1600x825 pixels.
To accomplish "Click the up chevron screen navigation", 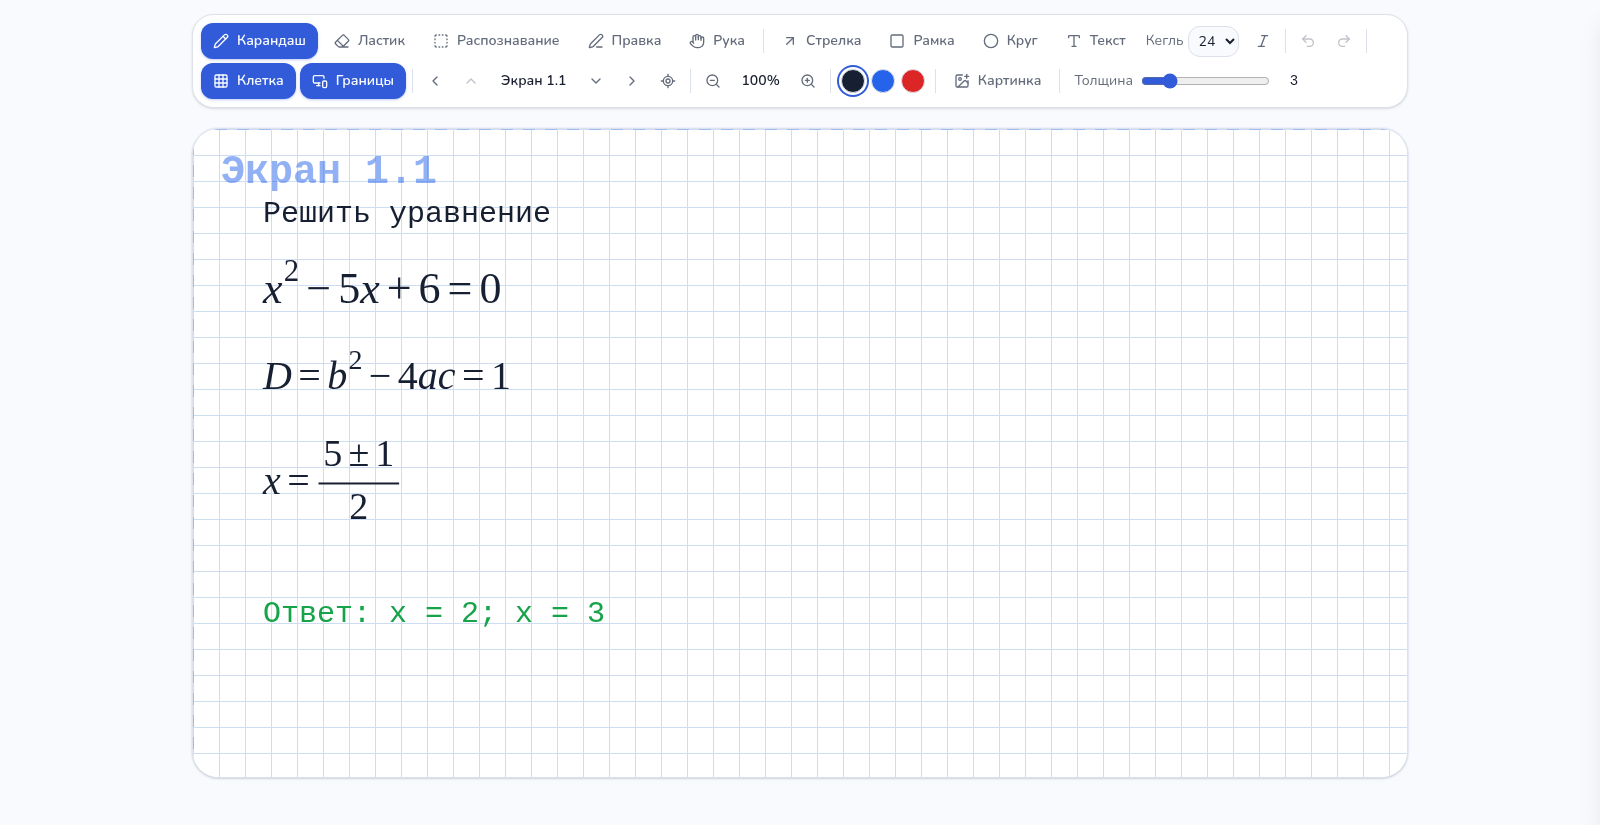I will point(471,81).
